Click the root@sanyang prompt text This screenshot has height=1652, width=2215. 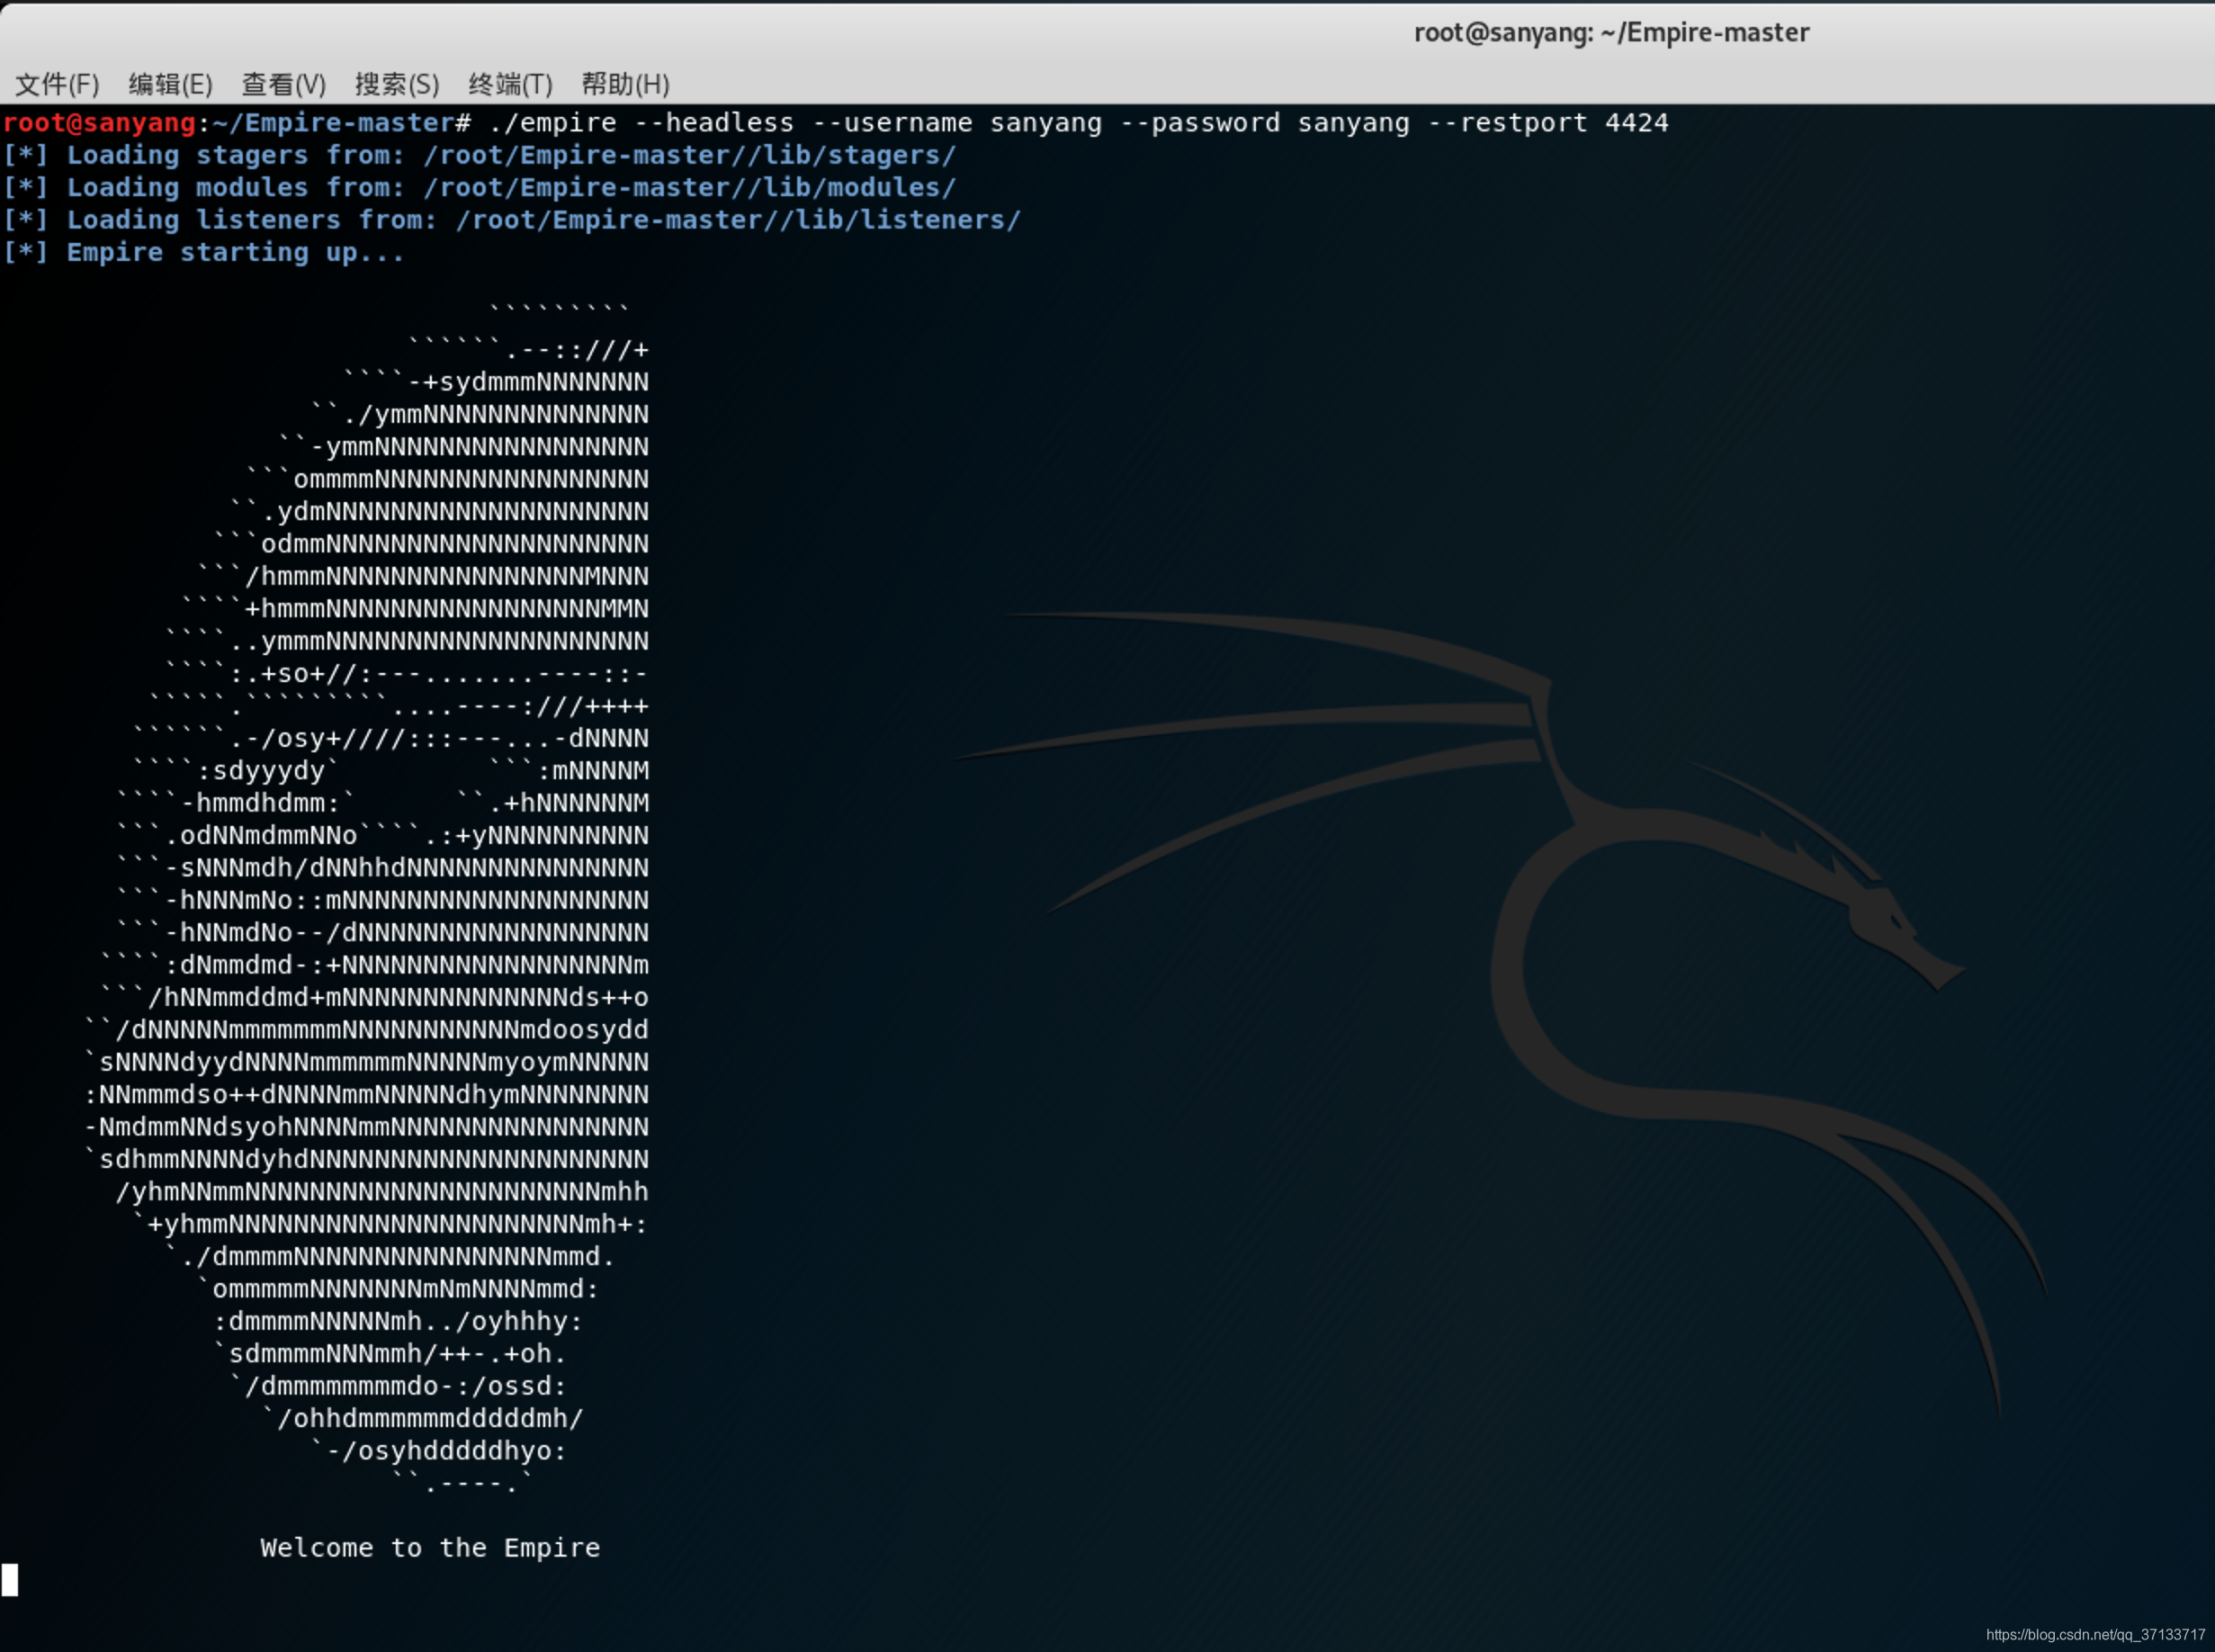tap(99, 123)
